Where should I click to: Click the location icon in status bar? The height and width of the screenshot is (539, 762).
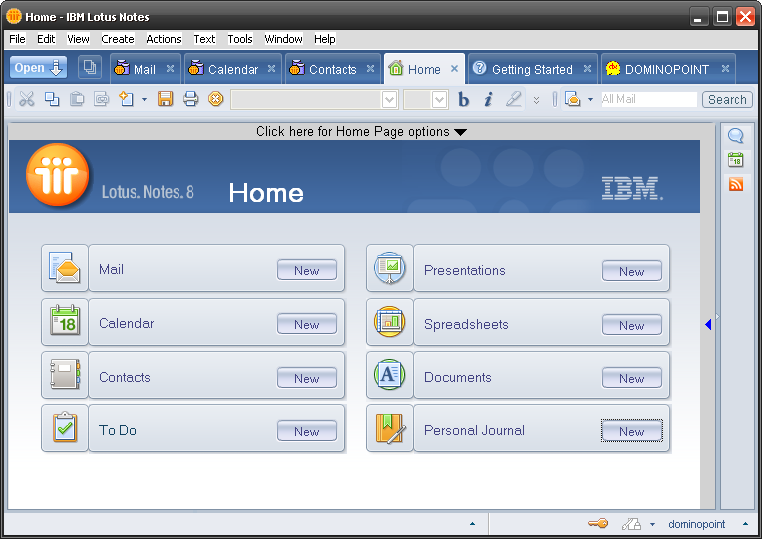pos(631,524)
